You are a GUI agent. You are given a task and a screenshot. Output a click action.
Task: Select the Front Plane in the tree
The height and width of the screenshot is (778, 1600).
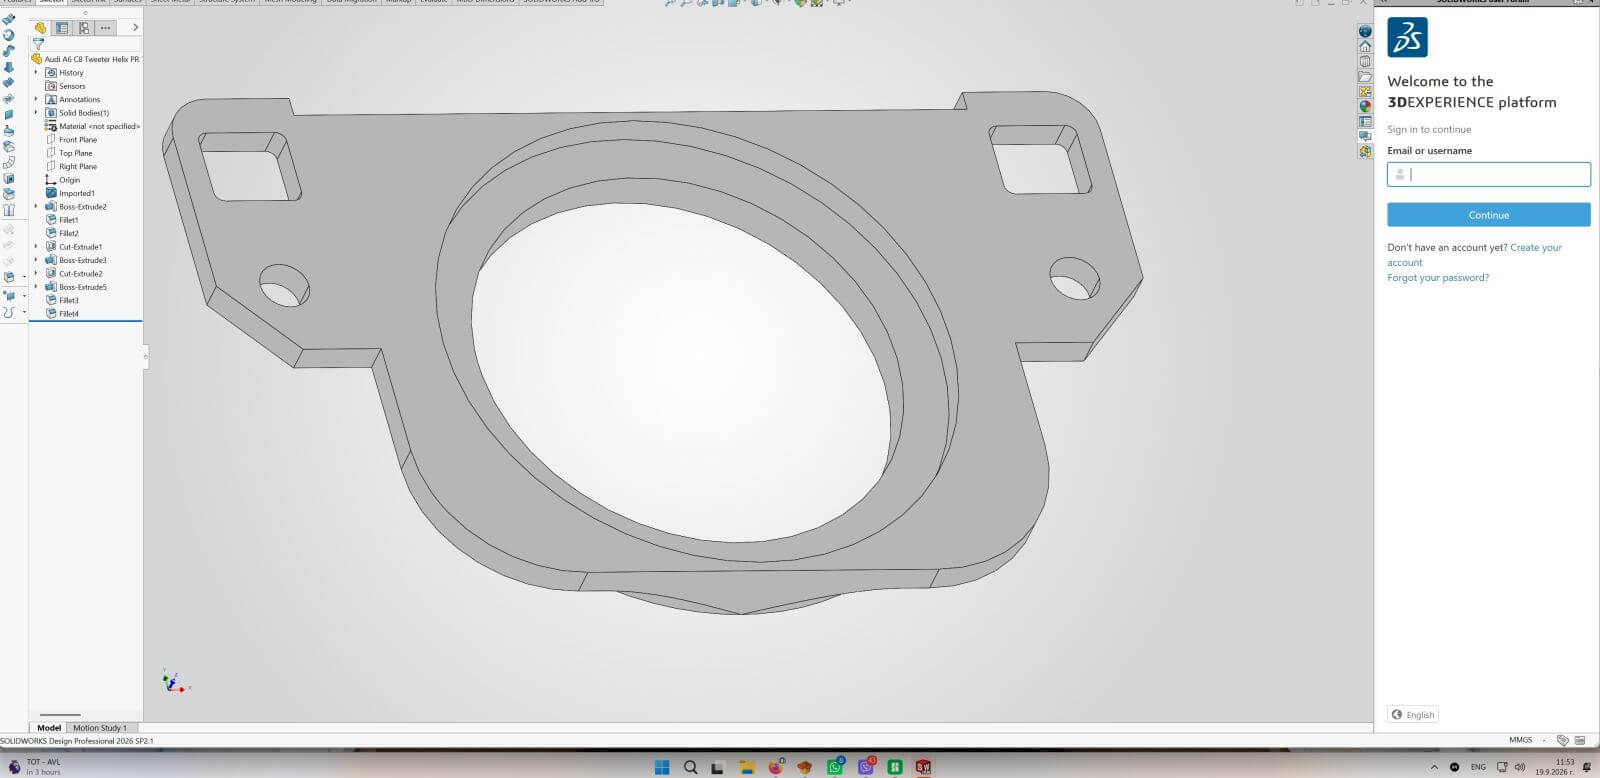click(x=71, y=140)
